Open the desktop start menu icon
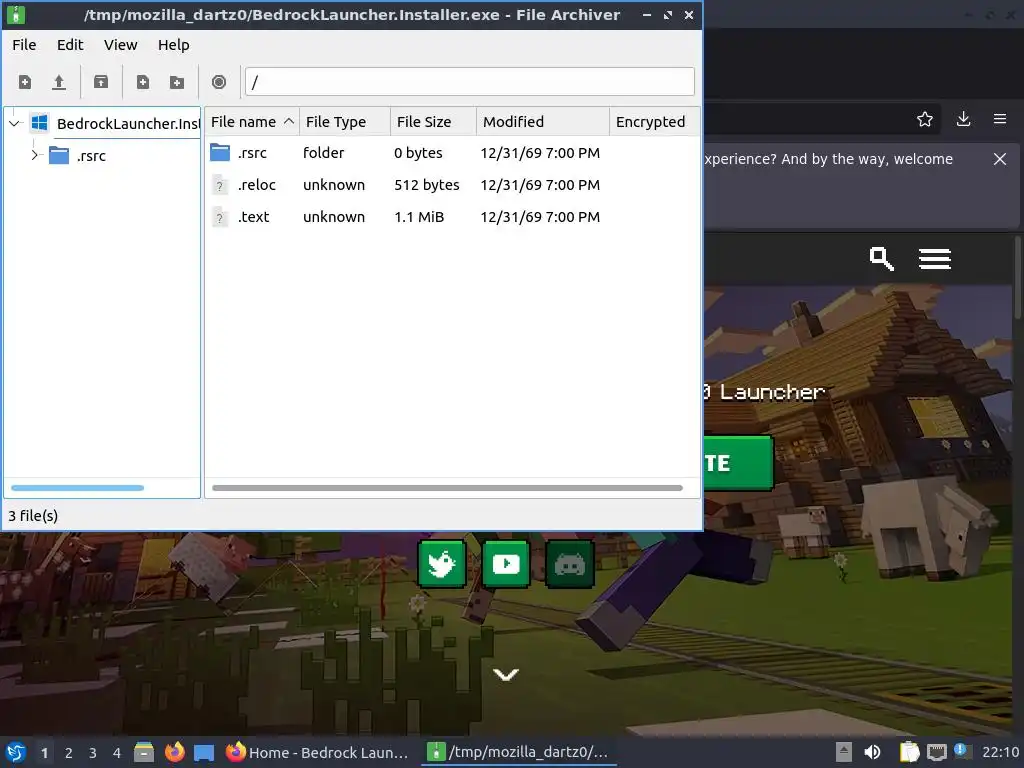This screenshot has width=1024, height=768. (16, 752)
